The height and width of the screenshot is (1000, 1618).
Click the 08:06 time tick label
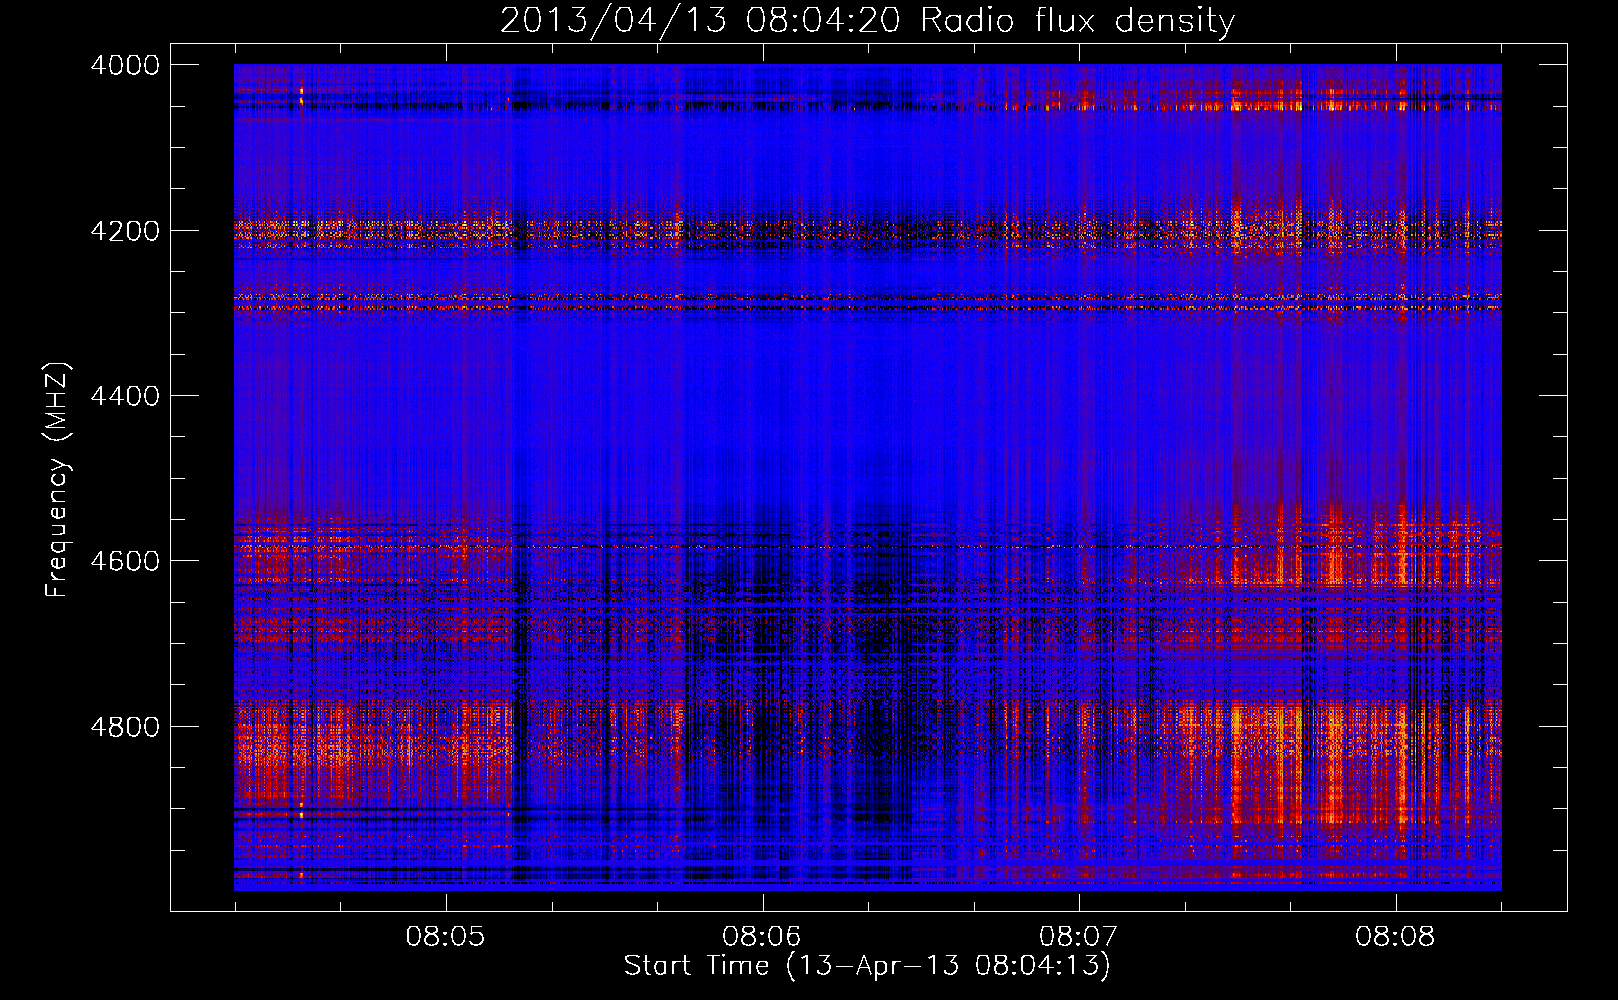[762, 937]
